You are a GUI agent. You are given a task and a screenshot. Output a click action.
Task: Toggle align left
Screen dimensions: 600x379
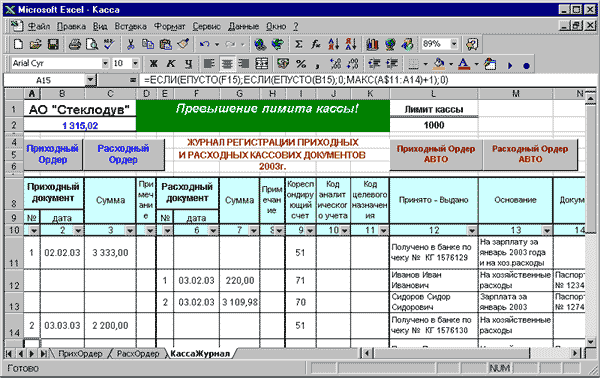tap(209, 64)
